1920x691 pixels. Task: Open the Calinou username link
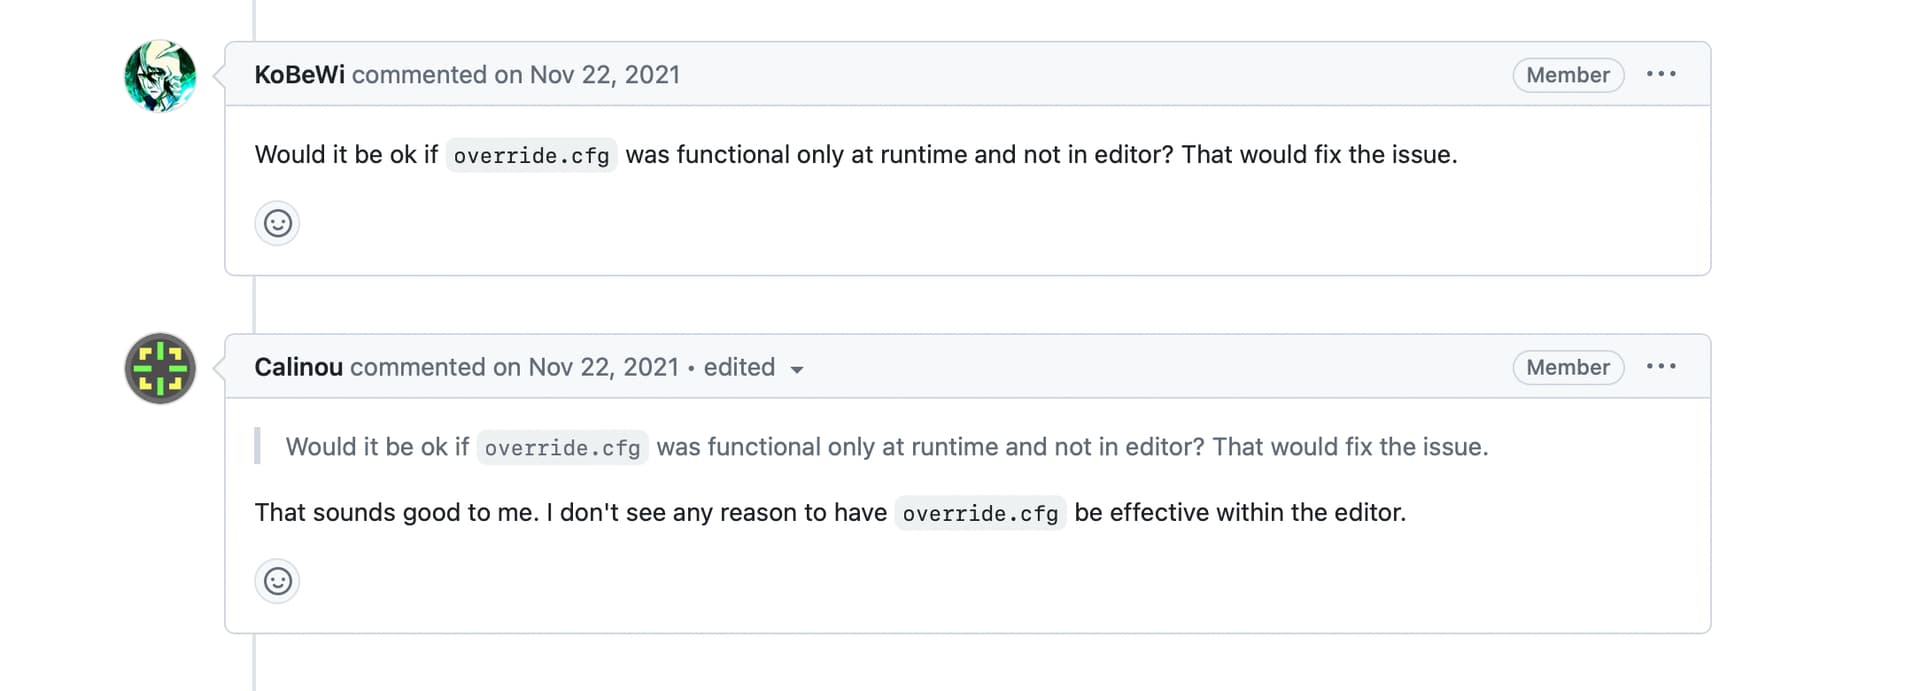click(x=298, y=367)
